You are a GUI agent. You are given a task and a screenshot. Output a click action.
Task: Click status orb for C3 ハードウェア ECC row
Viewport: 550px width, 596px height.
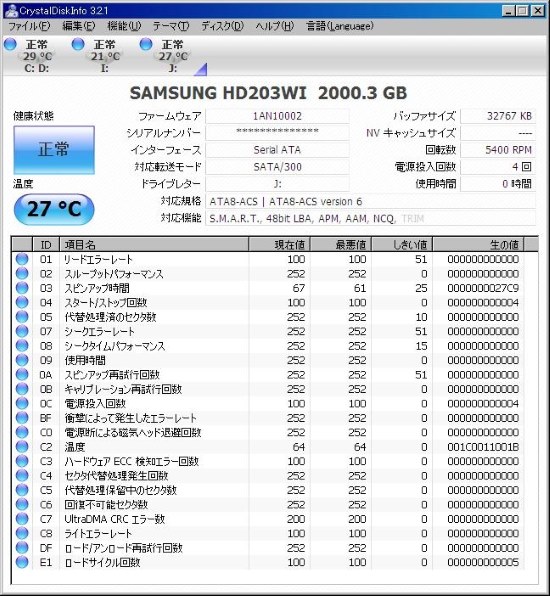[x=22, y=461]
